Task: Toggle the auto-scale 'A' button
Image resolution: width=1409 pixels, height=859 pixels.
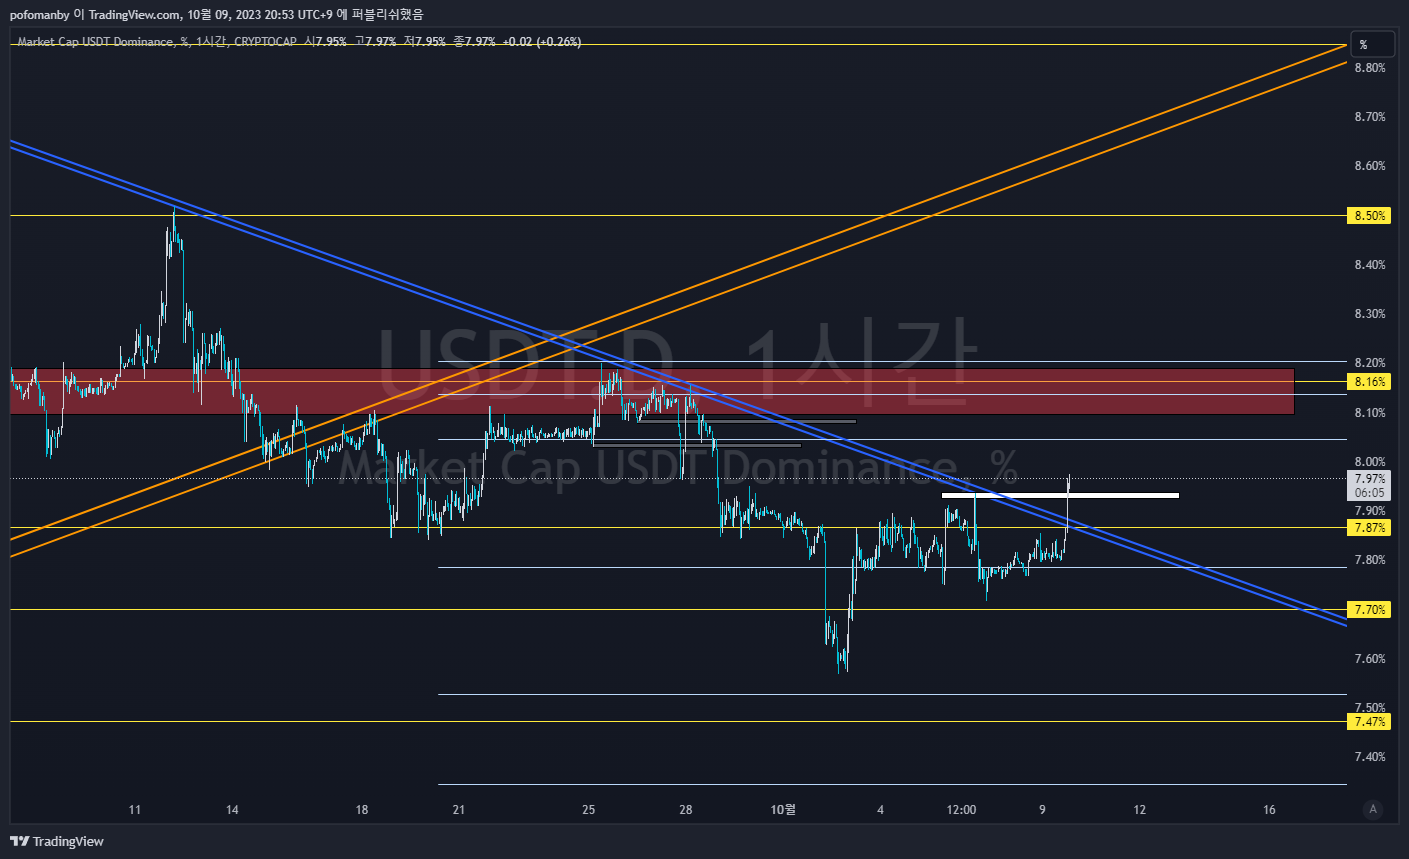Action: click(1373, 809)
